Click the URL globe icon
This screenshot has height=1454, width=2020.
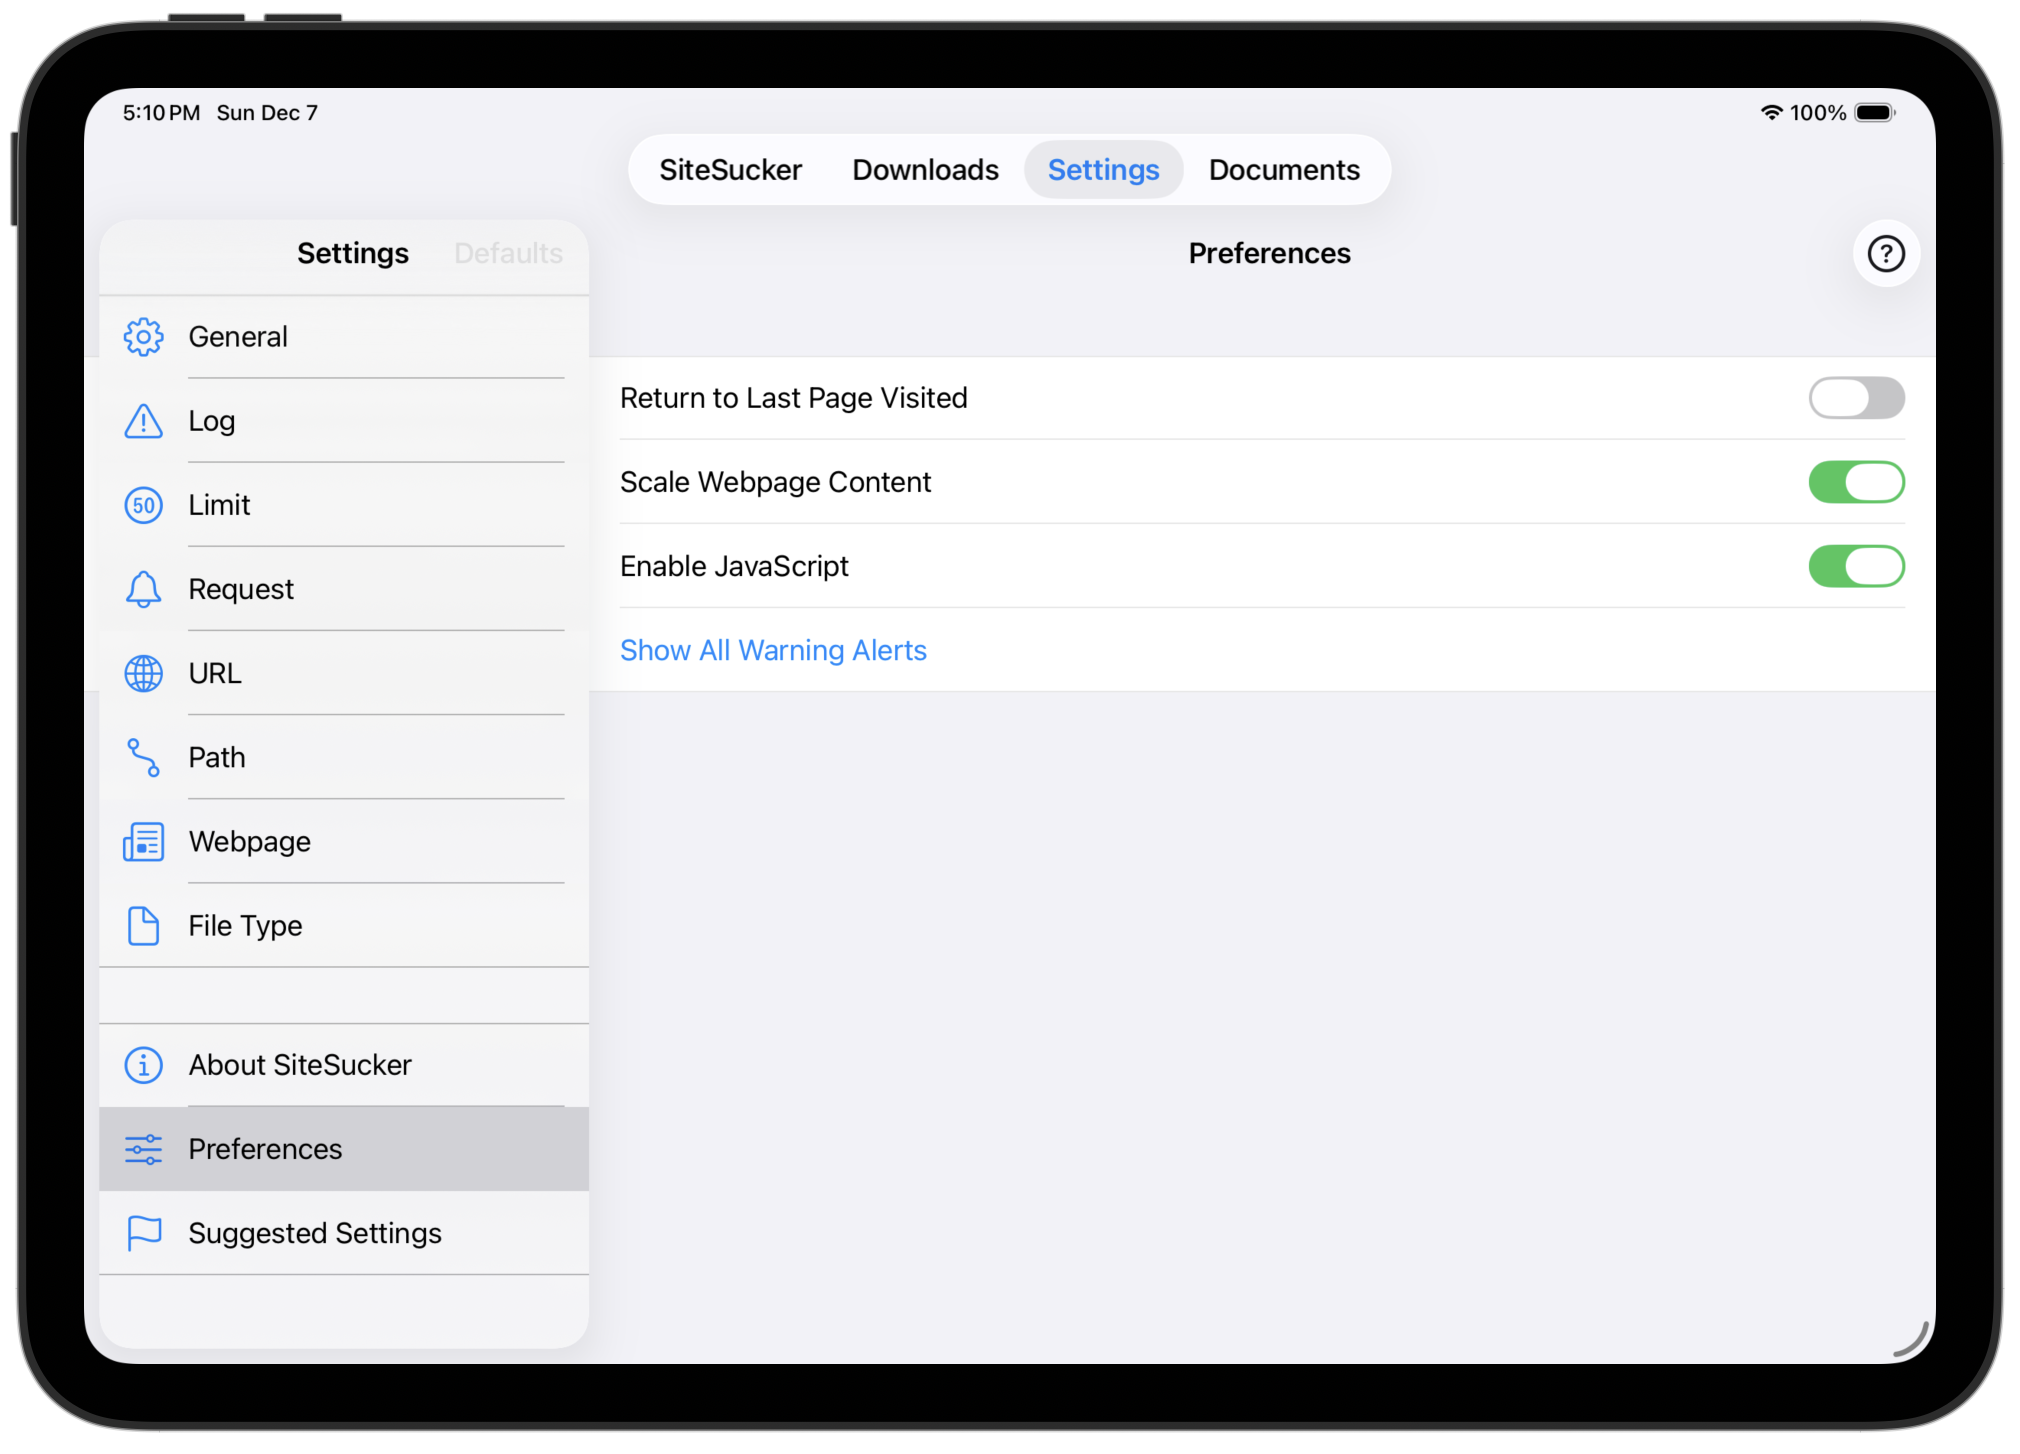[143, 673]
